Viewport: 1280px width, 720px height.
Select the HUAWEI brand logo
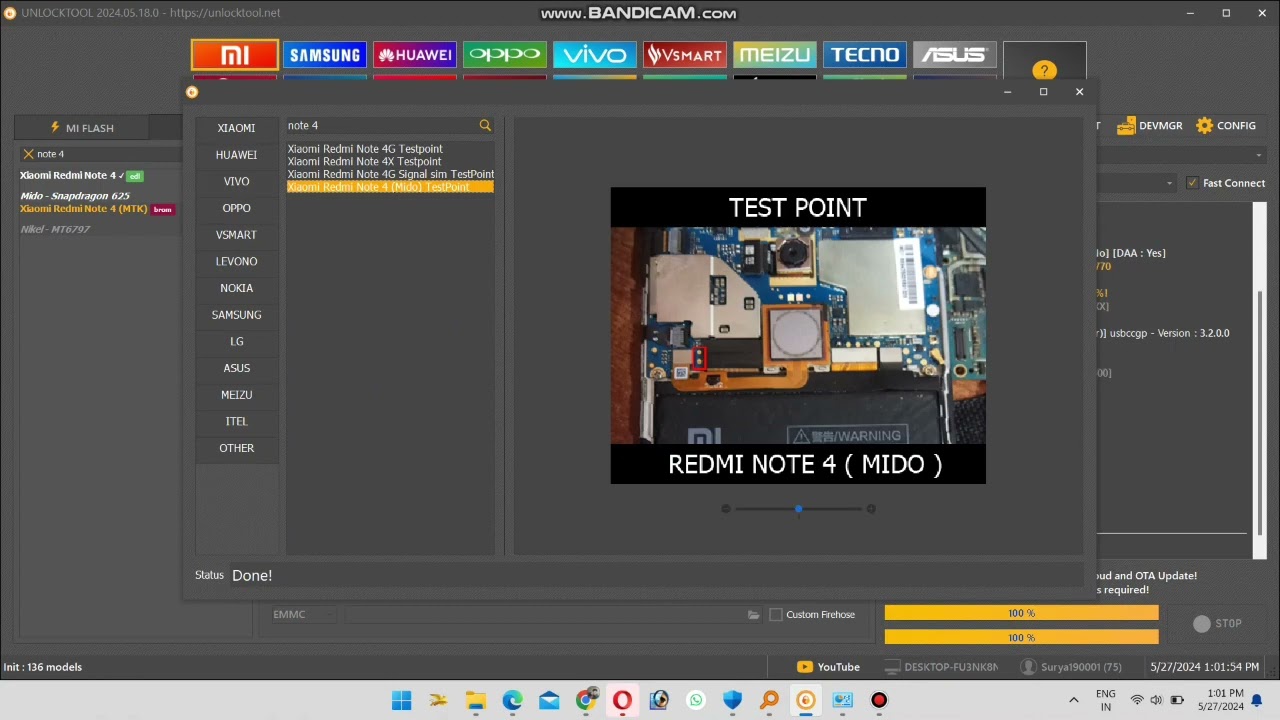pyautogui.click(x=414, y=54)
